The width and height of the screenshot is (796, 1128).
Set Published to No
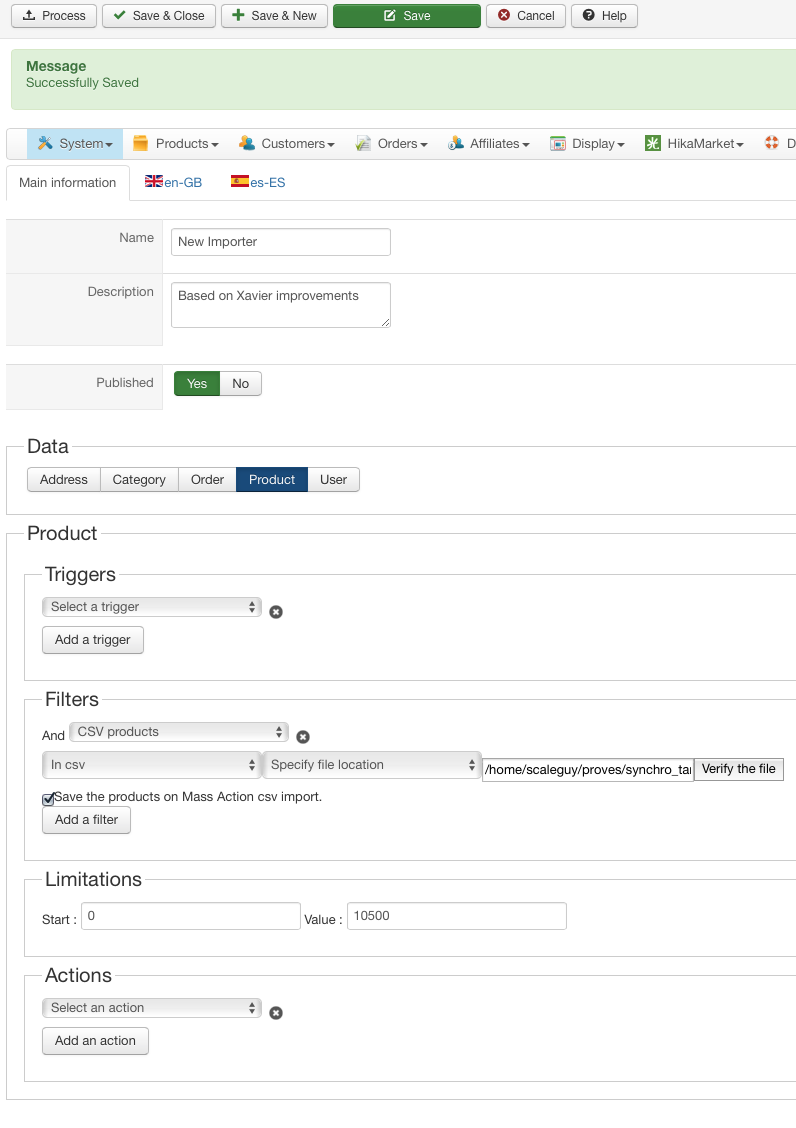click(x=241, y=384)
